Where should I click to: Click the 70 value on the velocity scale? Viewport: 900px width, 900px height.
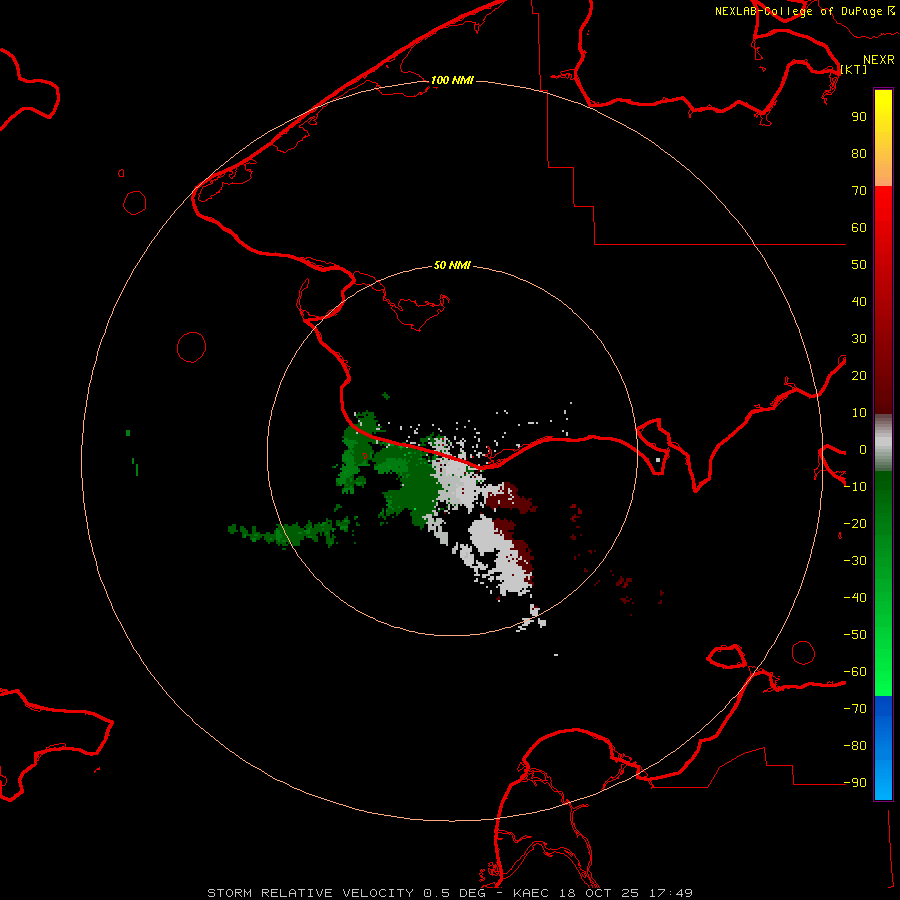[x=859, y=191]
